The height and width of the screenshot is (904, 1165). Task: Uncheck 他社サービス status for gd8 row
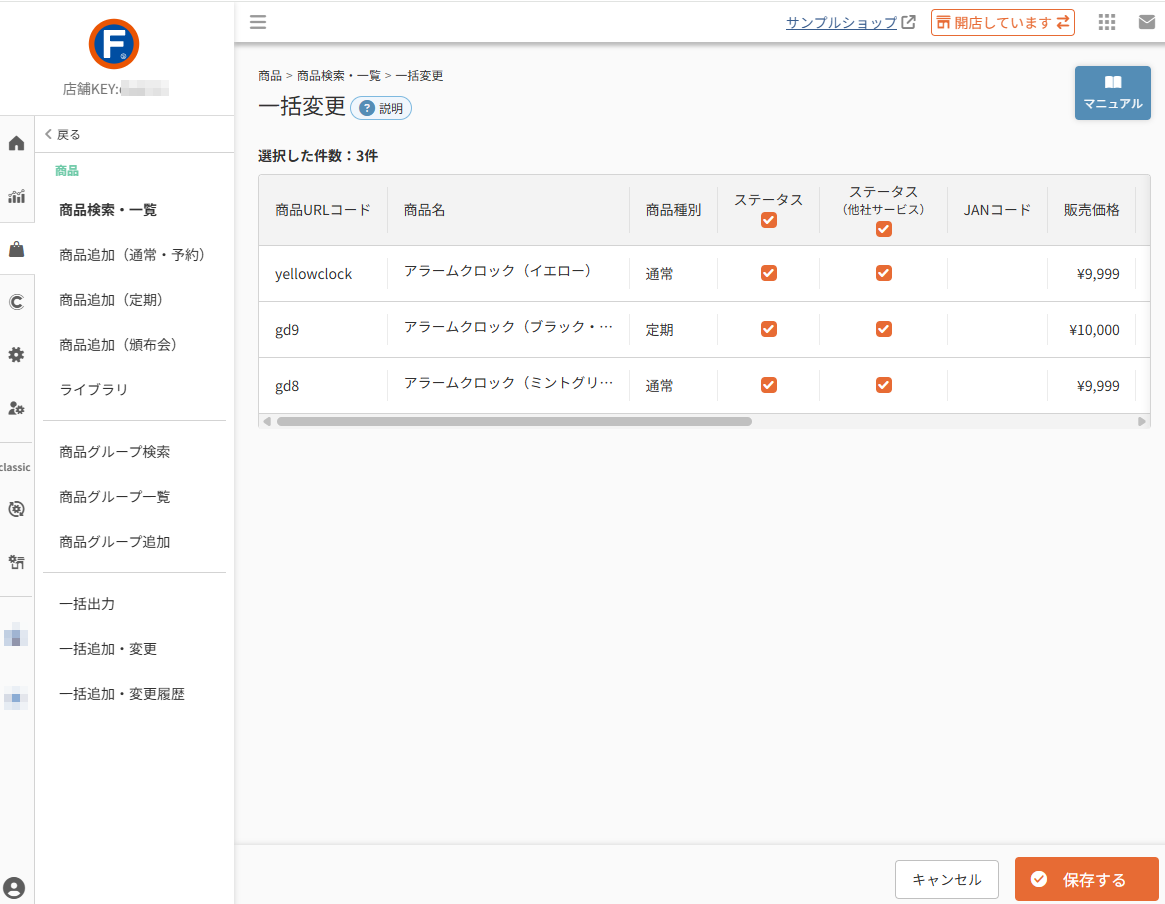pyautogui.click(x=883, y=385)
